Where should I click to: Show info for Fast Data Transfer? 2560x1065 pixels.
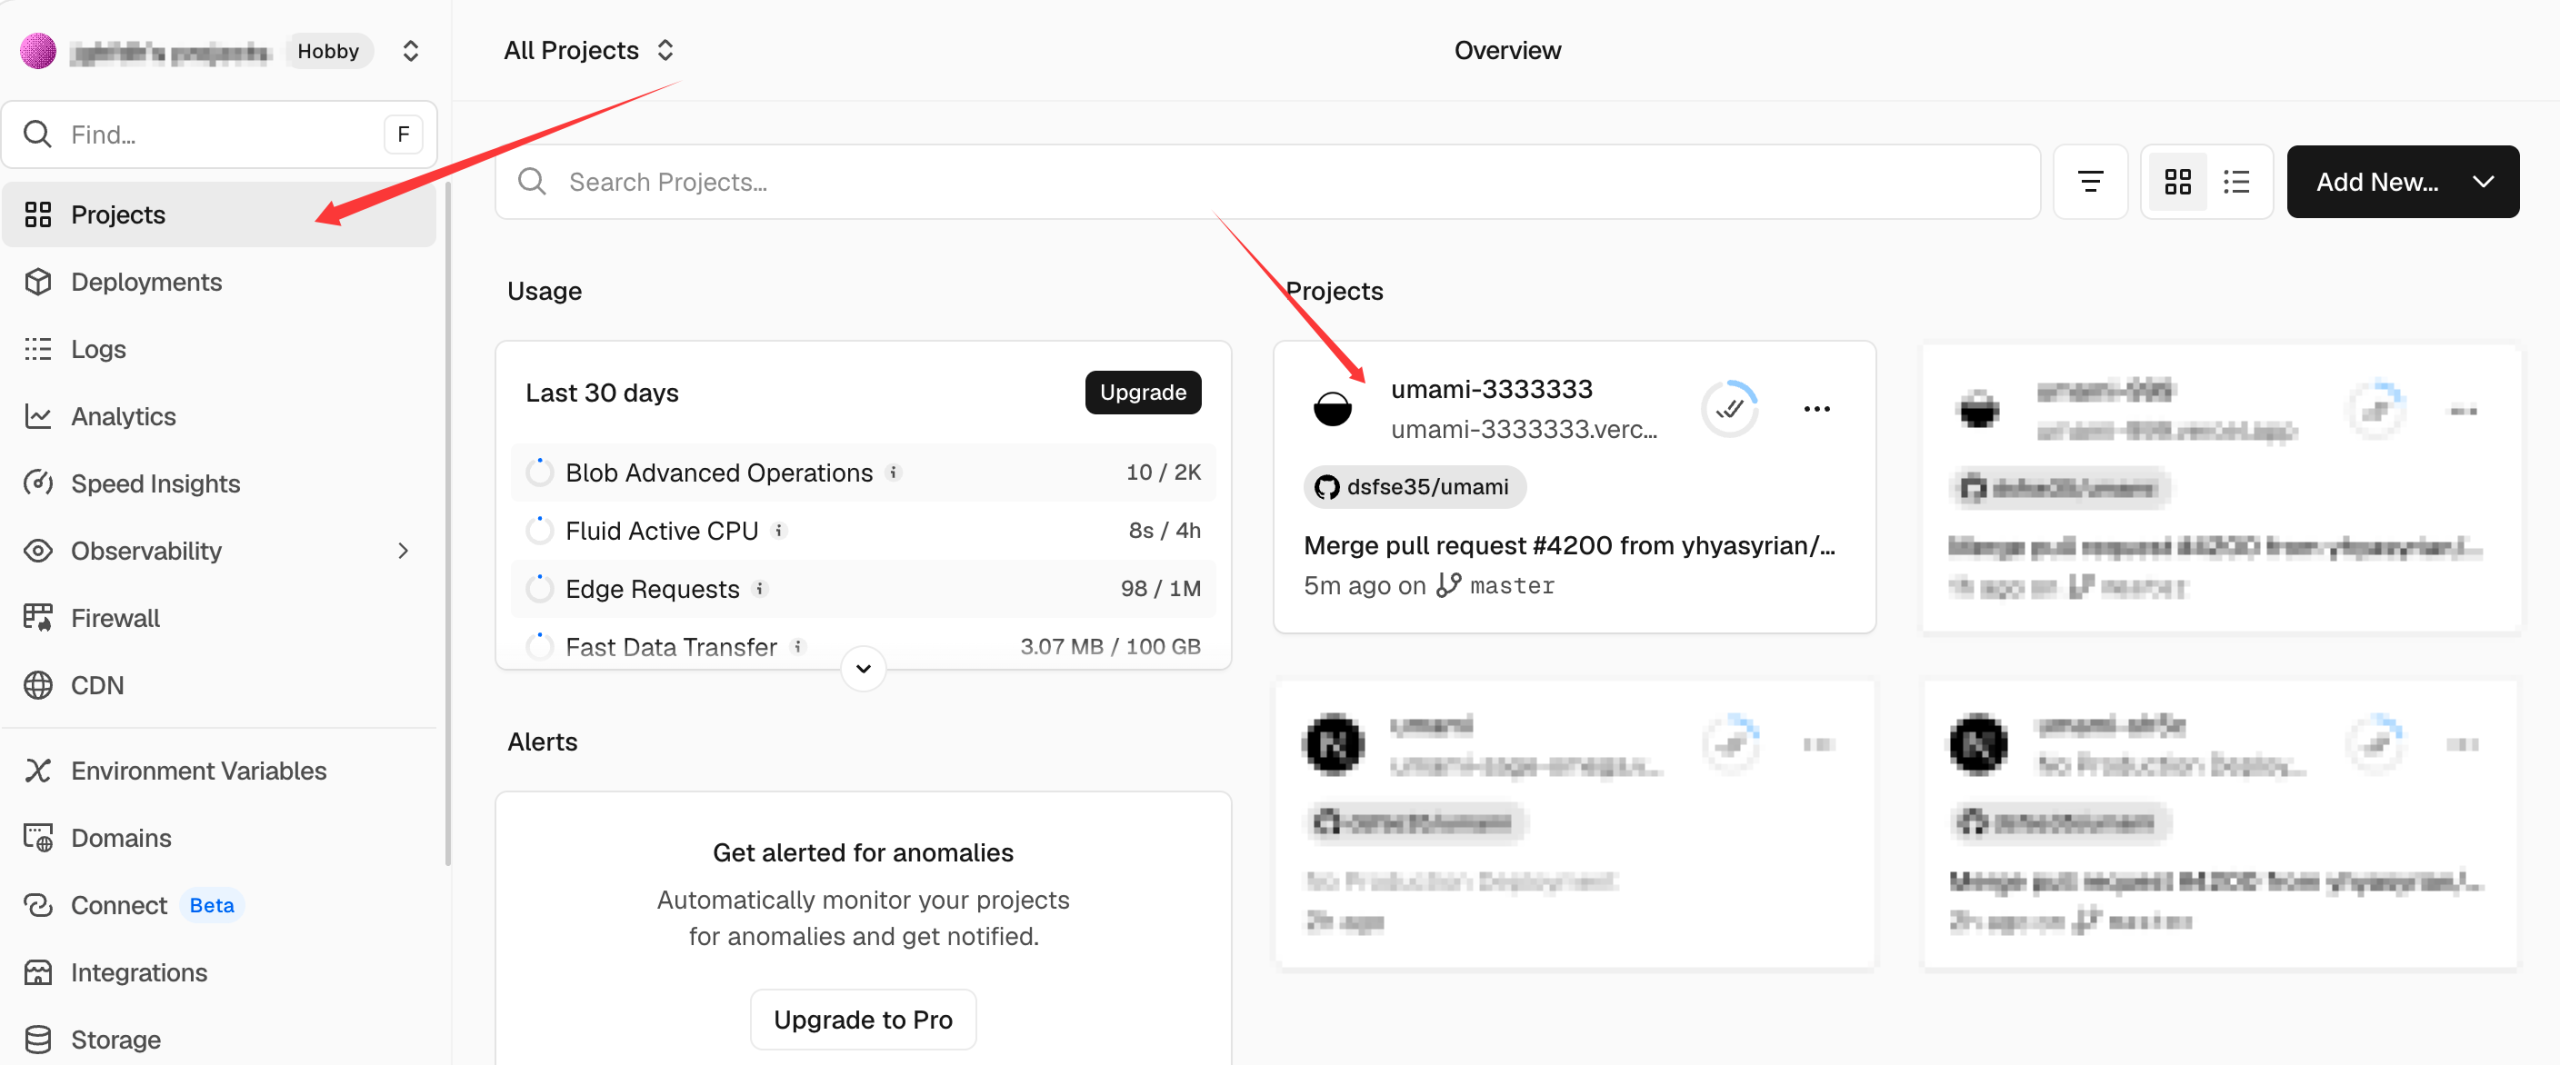click(798, 647)
